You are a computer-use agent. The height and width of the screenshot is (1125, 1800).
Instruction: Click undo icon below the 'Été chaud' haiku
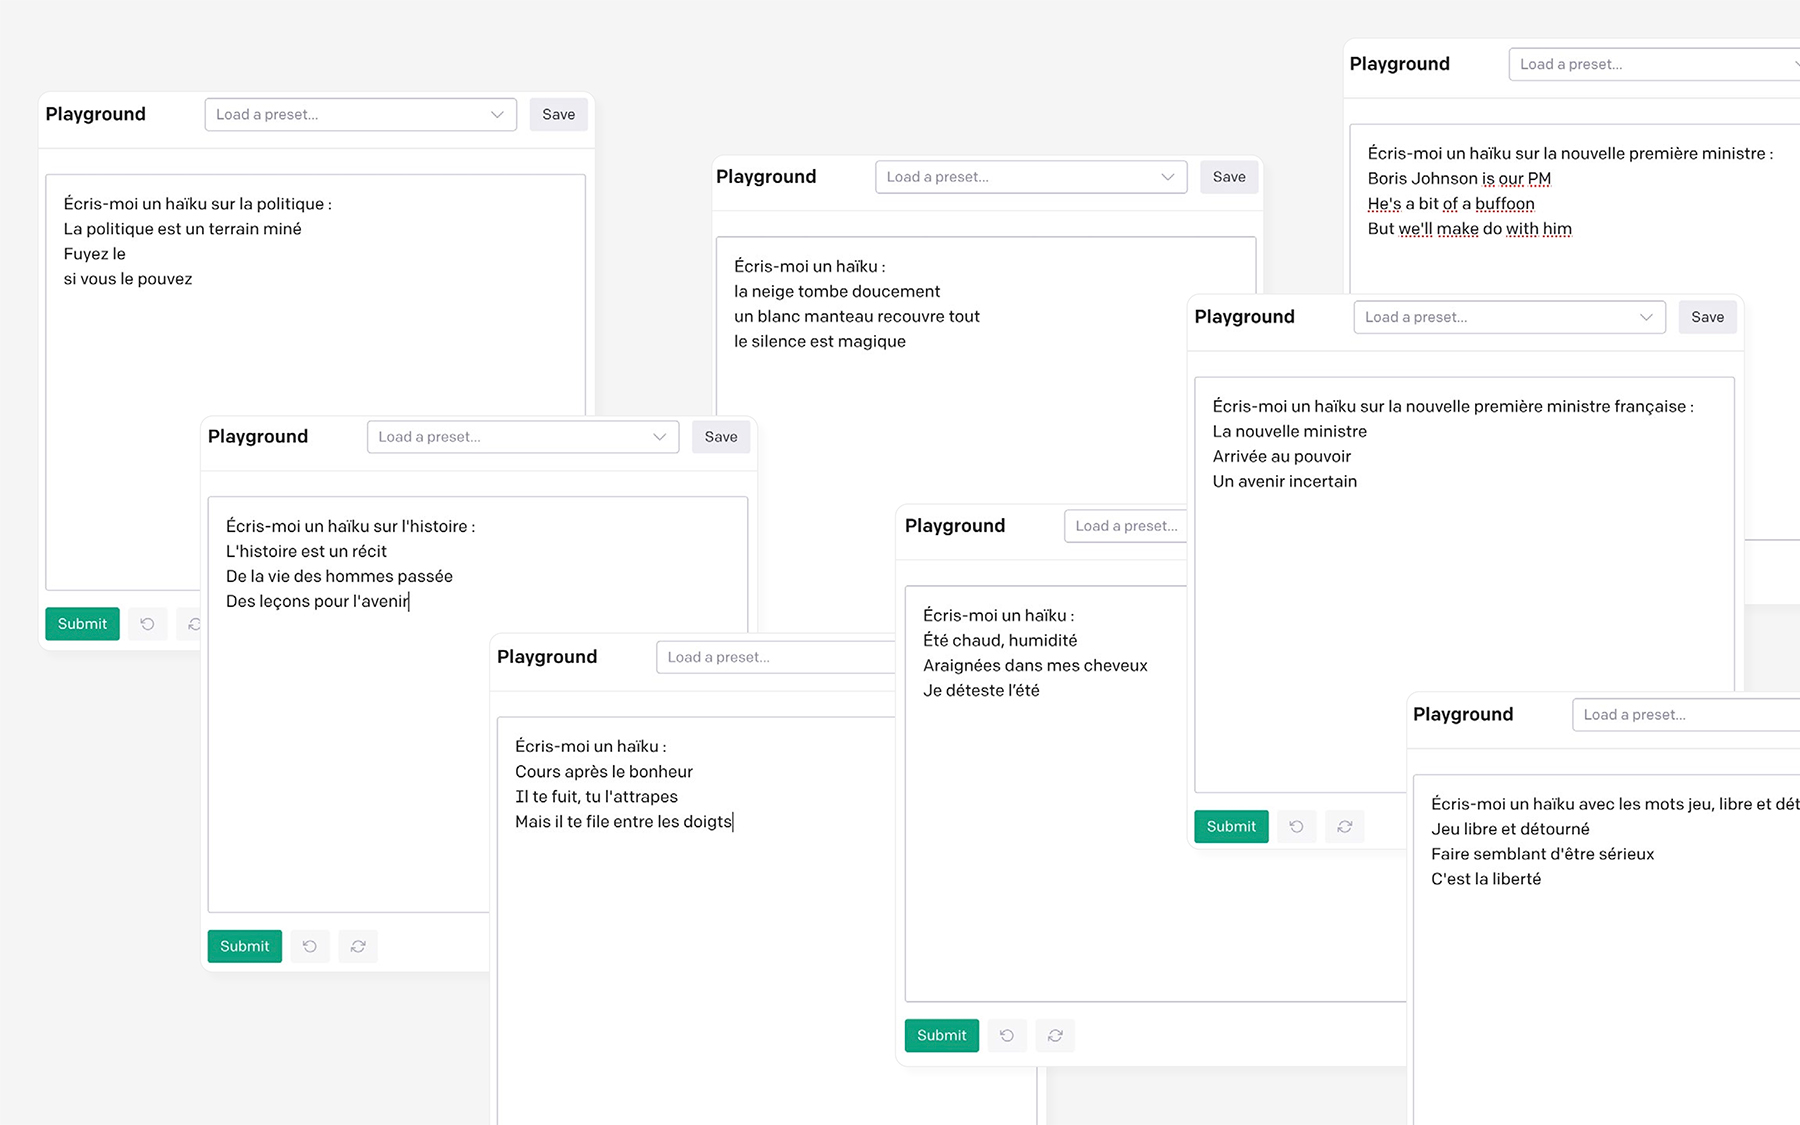[1007, 1035]
